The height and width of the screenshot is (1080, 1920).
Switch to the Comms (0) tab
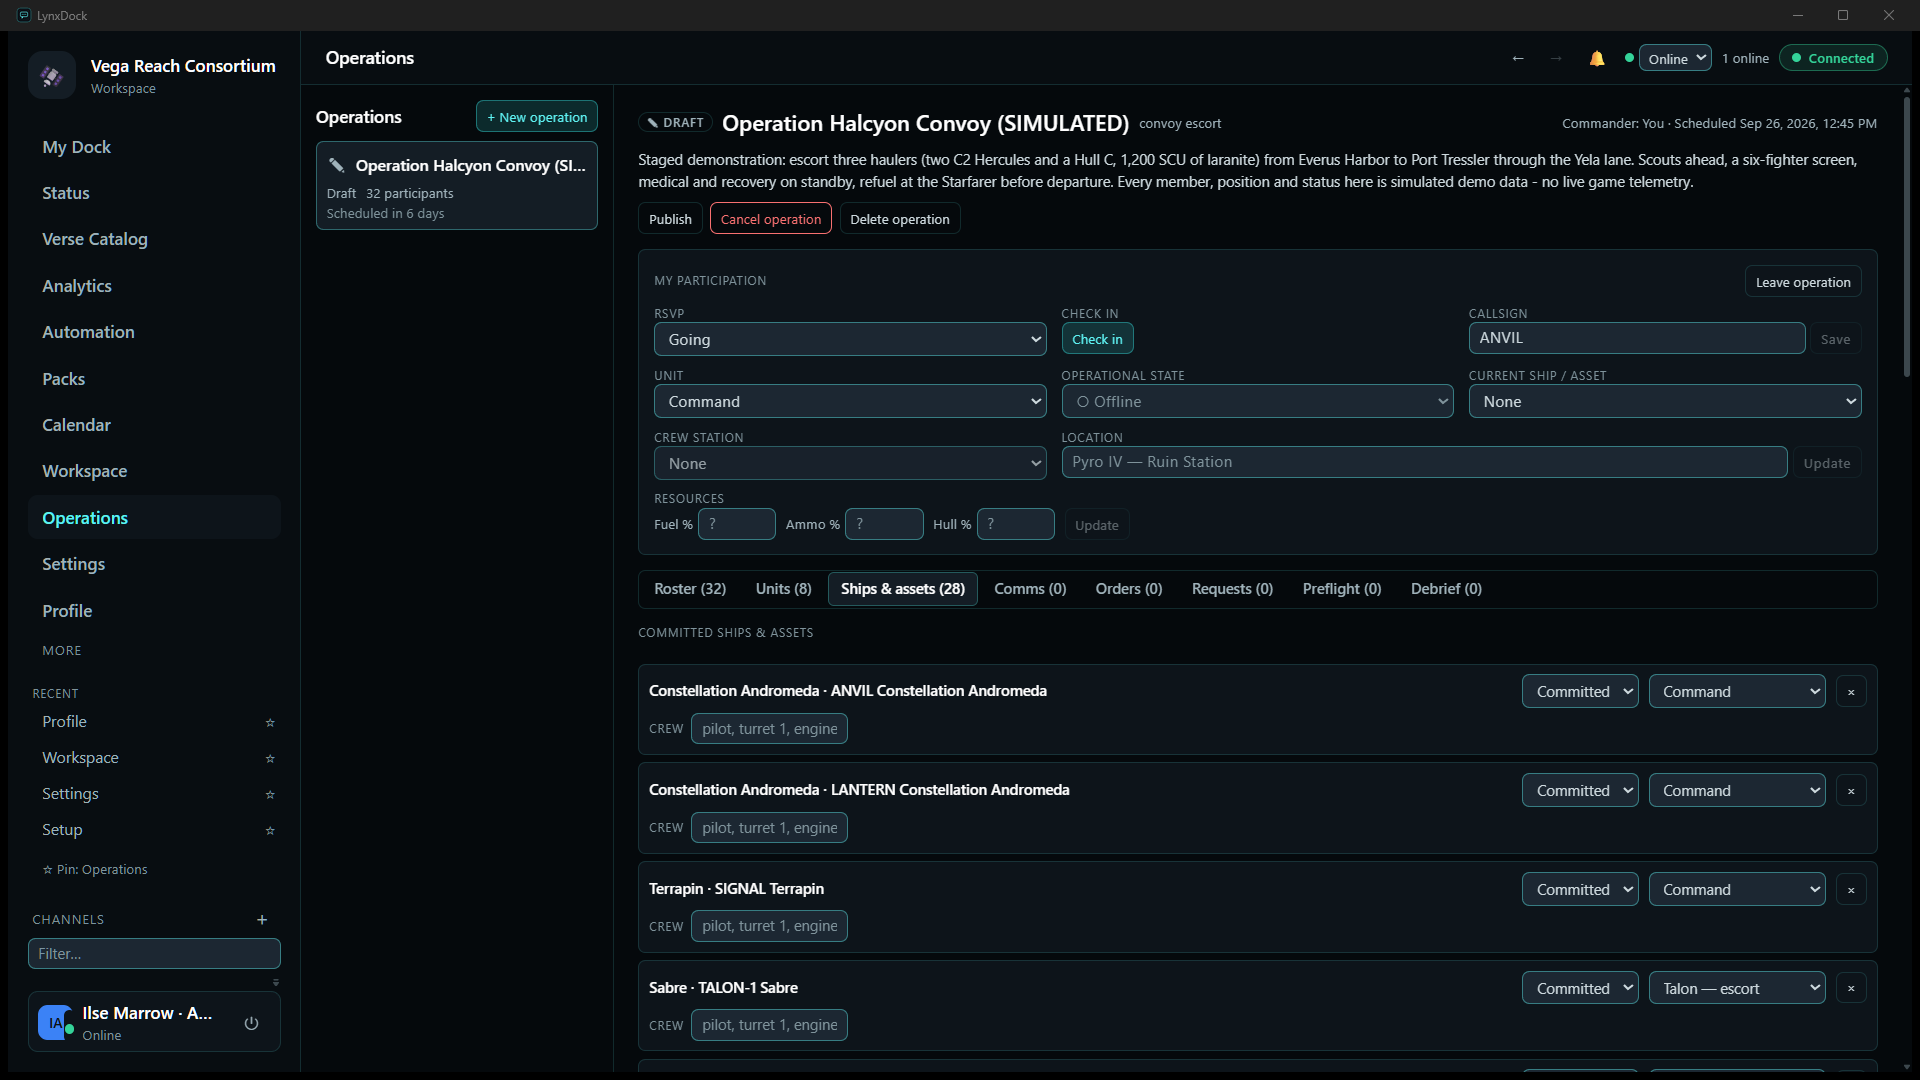[1030, 589]
